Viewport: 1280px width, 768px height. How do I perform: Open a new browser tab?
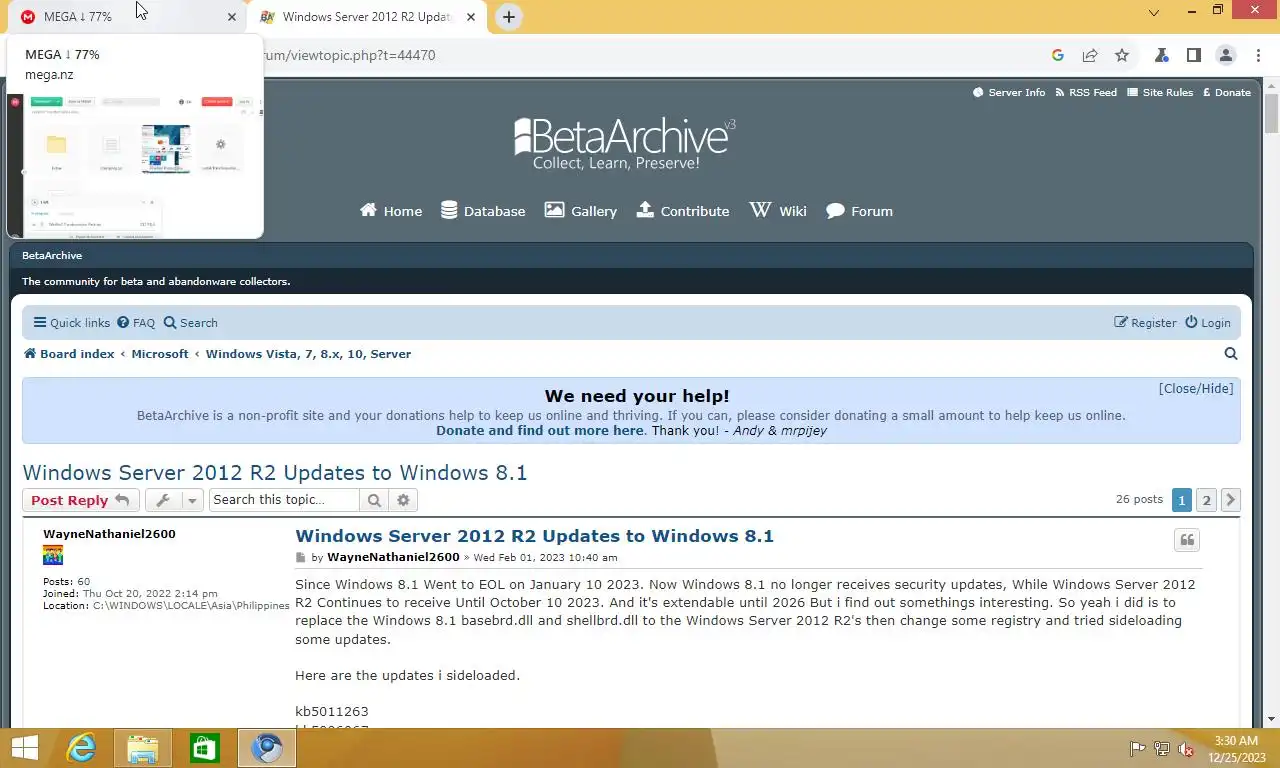[x=509, y=17]
